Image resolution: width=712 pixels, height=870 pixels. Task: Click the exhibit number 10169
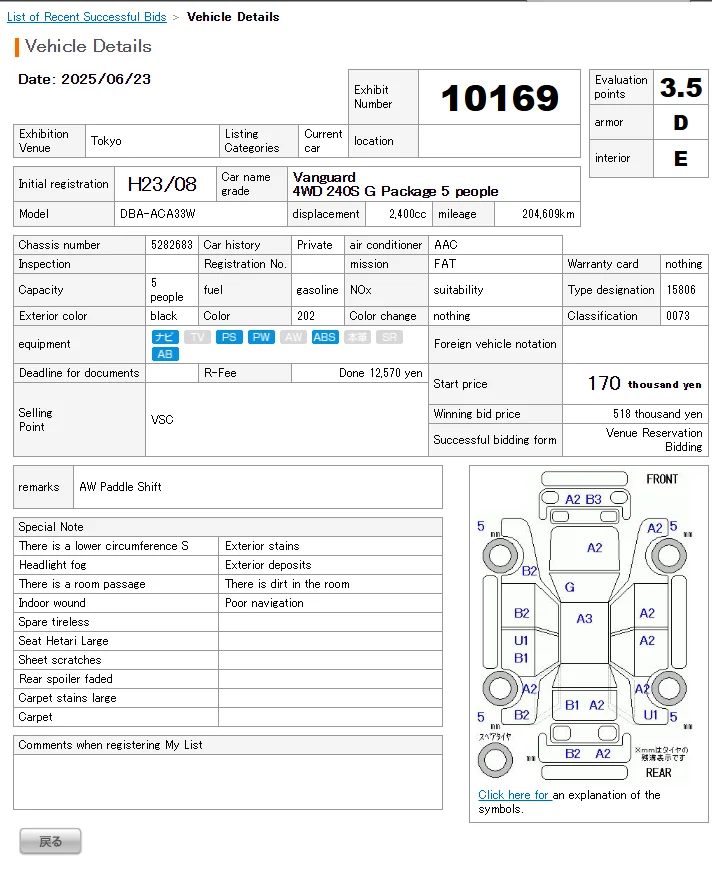pos(499,98)
